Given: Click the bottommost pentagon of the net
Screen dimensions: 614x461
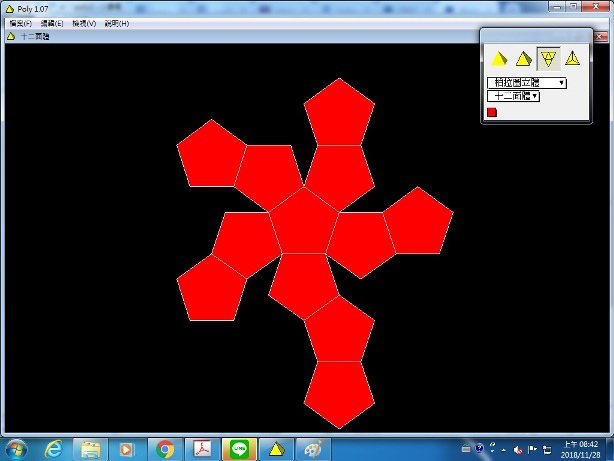Looking at the screenshot, I should pyautogui.click(x=340, y=393).
